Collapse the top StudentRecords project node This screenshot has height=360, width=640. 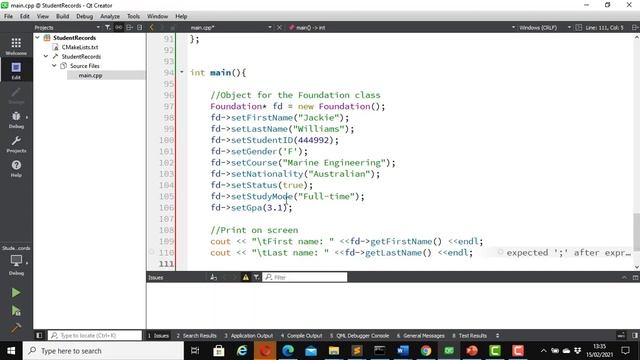[x=38, y=38]
